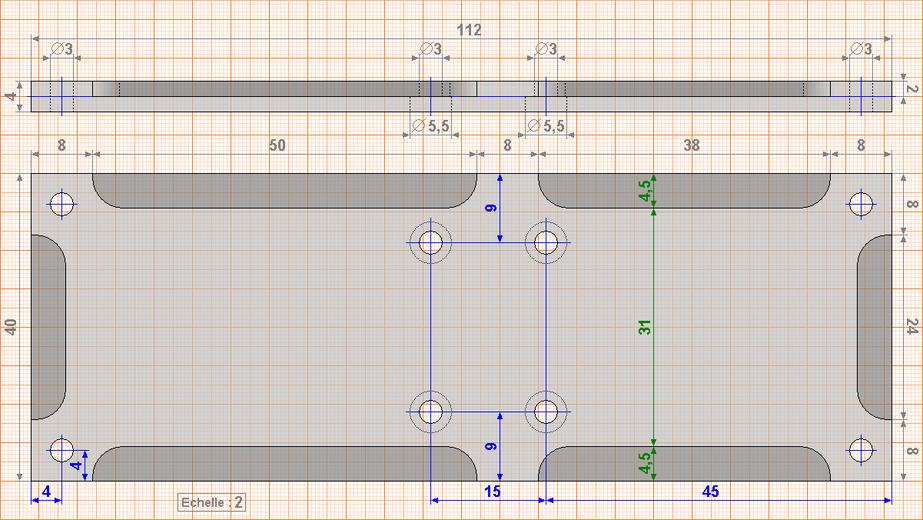The width and height of the screenshot is (923, 520).
Task: Select the 112 overall width dimension
Action: [469, 30]
